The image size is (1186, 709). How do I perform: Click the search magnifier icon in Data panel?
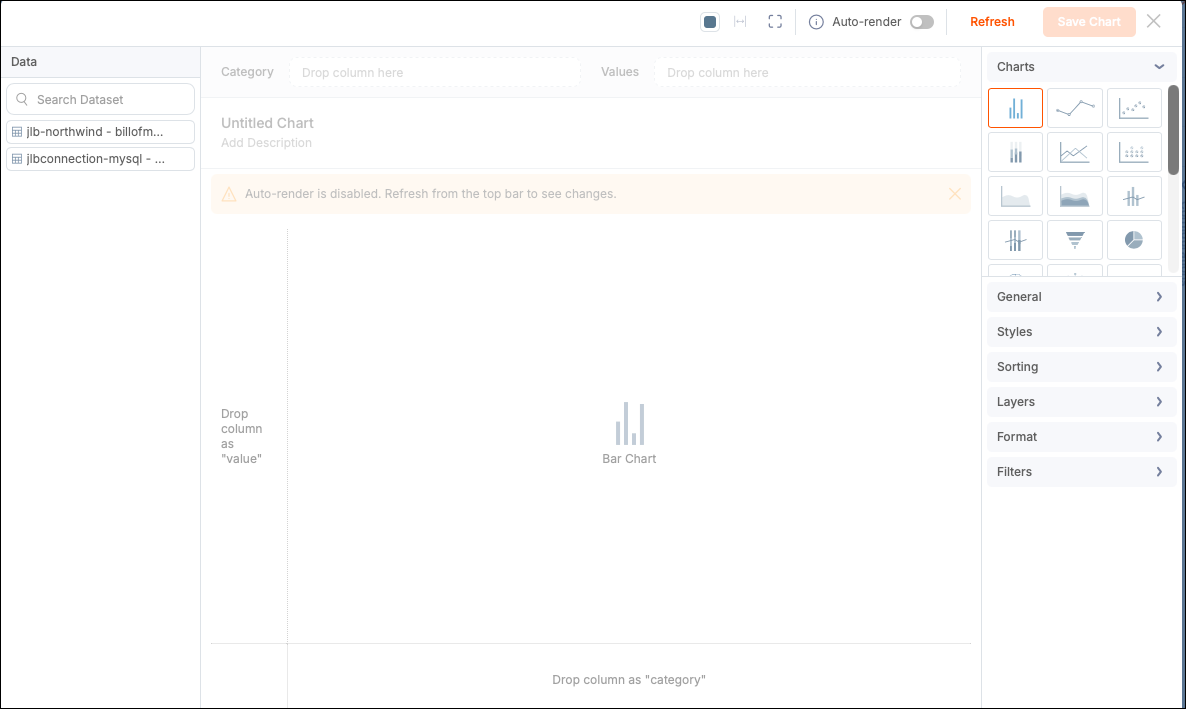[22, 99]
